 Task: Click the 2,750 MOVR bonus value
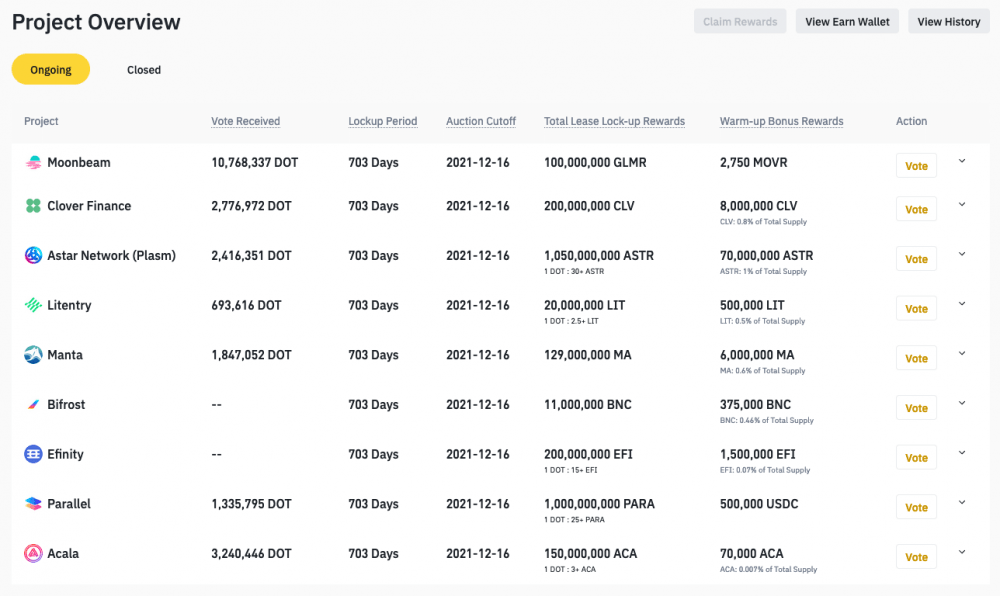pyautogui.click(x=753, y=163)
